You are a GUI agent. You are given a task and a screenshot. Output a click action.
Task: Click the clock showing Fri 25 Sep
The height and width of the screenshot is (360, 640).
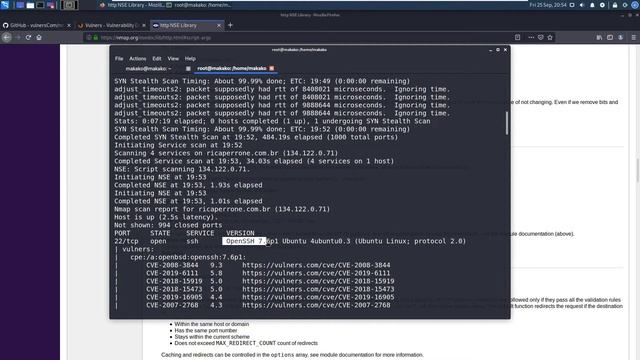pyautogui.click(x=548, y=5)
